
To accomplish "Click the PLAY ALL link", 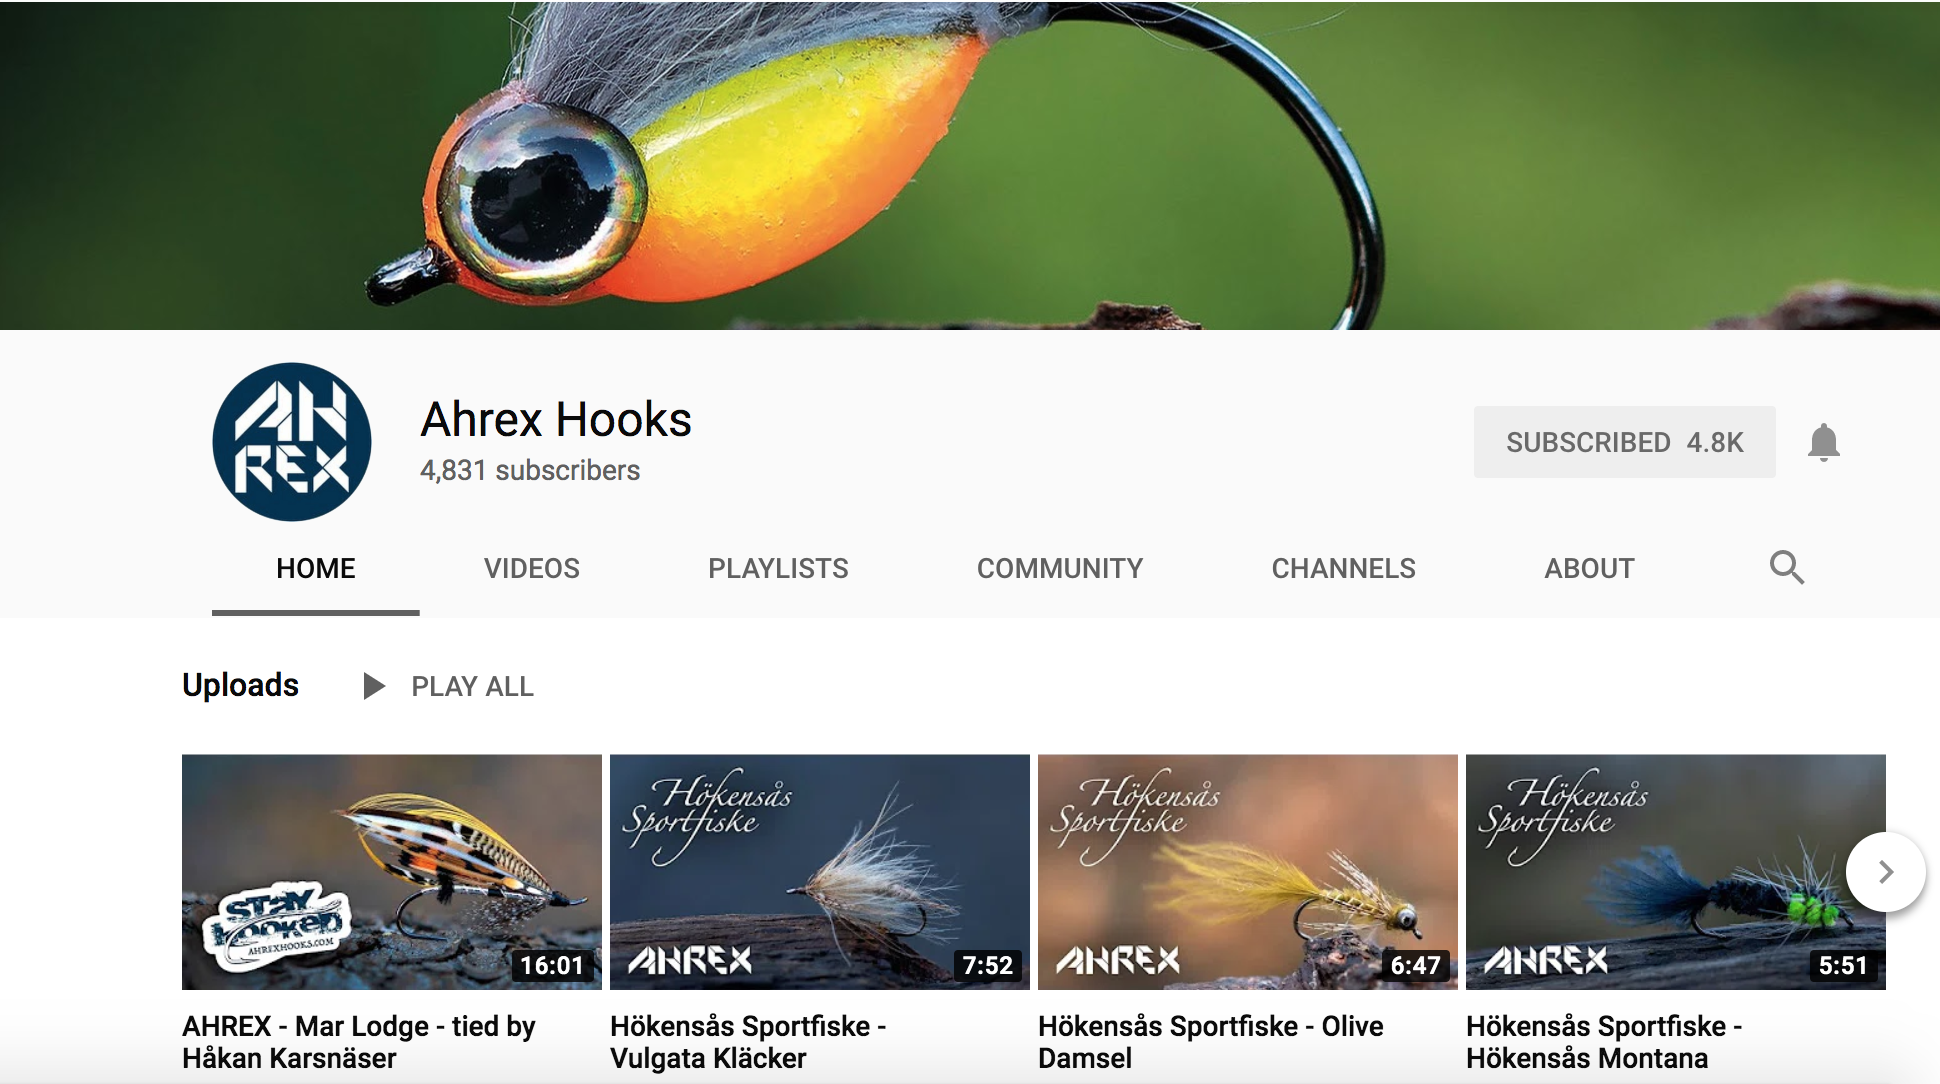I will point(473,687).
